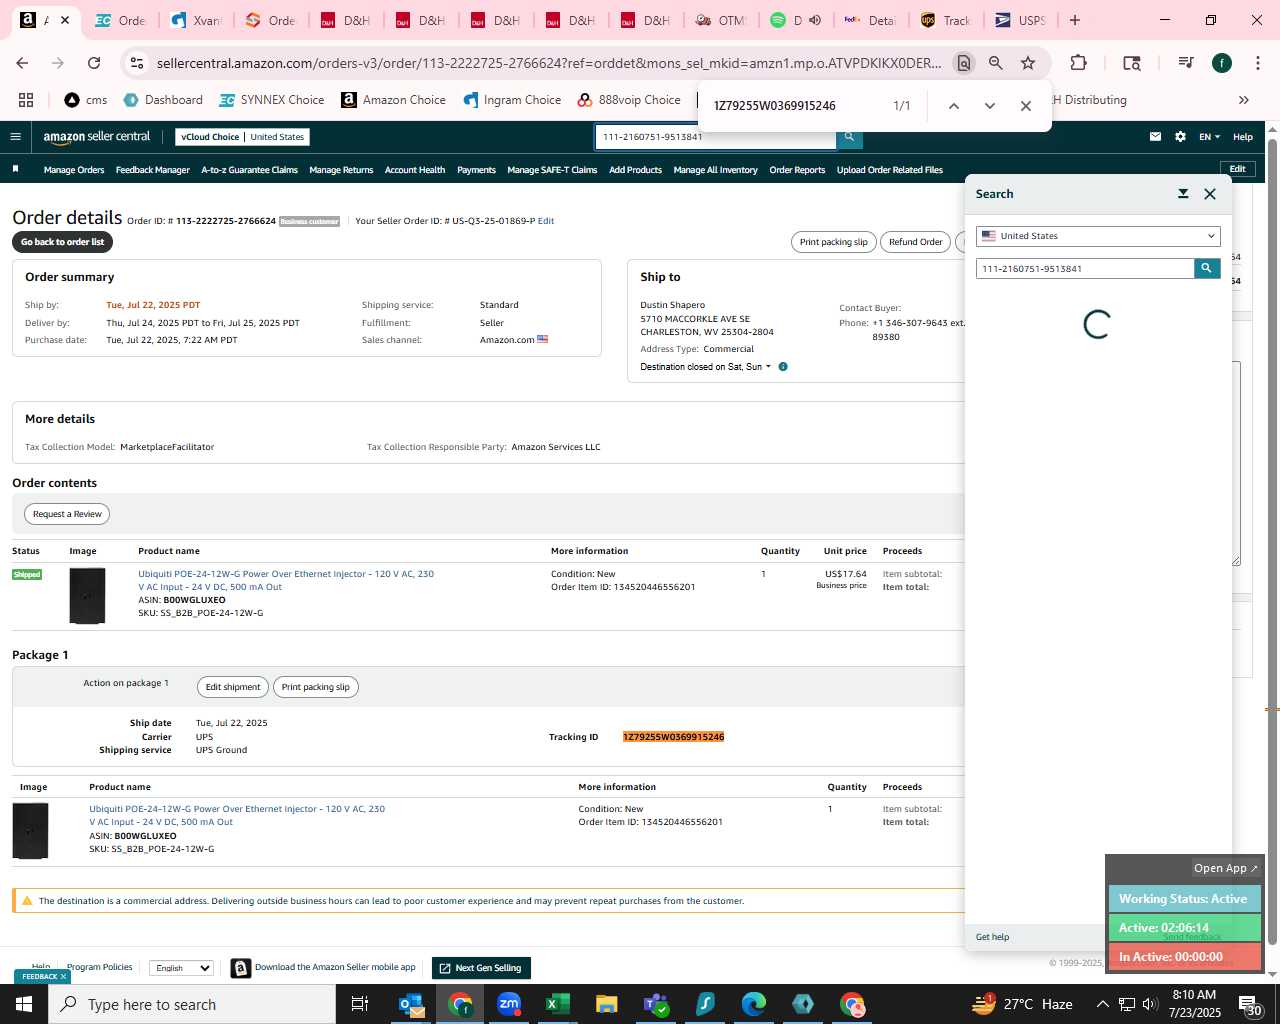This screenshot has height=1024, width=1280.
Task: Click the Refund Order button
Action: pos(915,242)
